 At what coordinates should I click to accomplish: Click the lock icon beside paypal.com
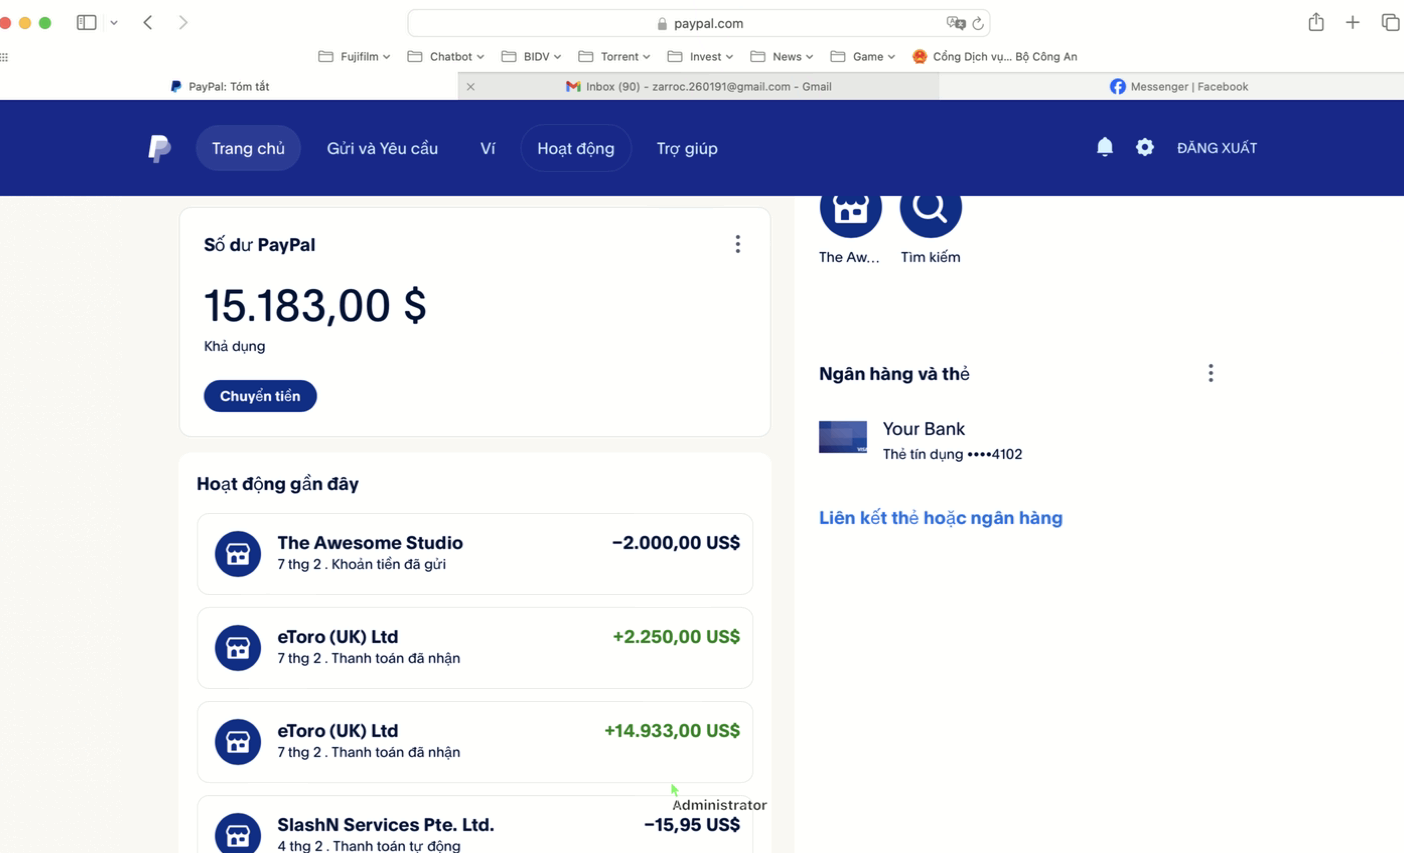(662, 23)
